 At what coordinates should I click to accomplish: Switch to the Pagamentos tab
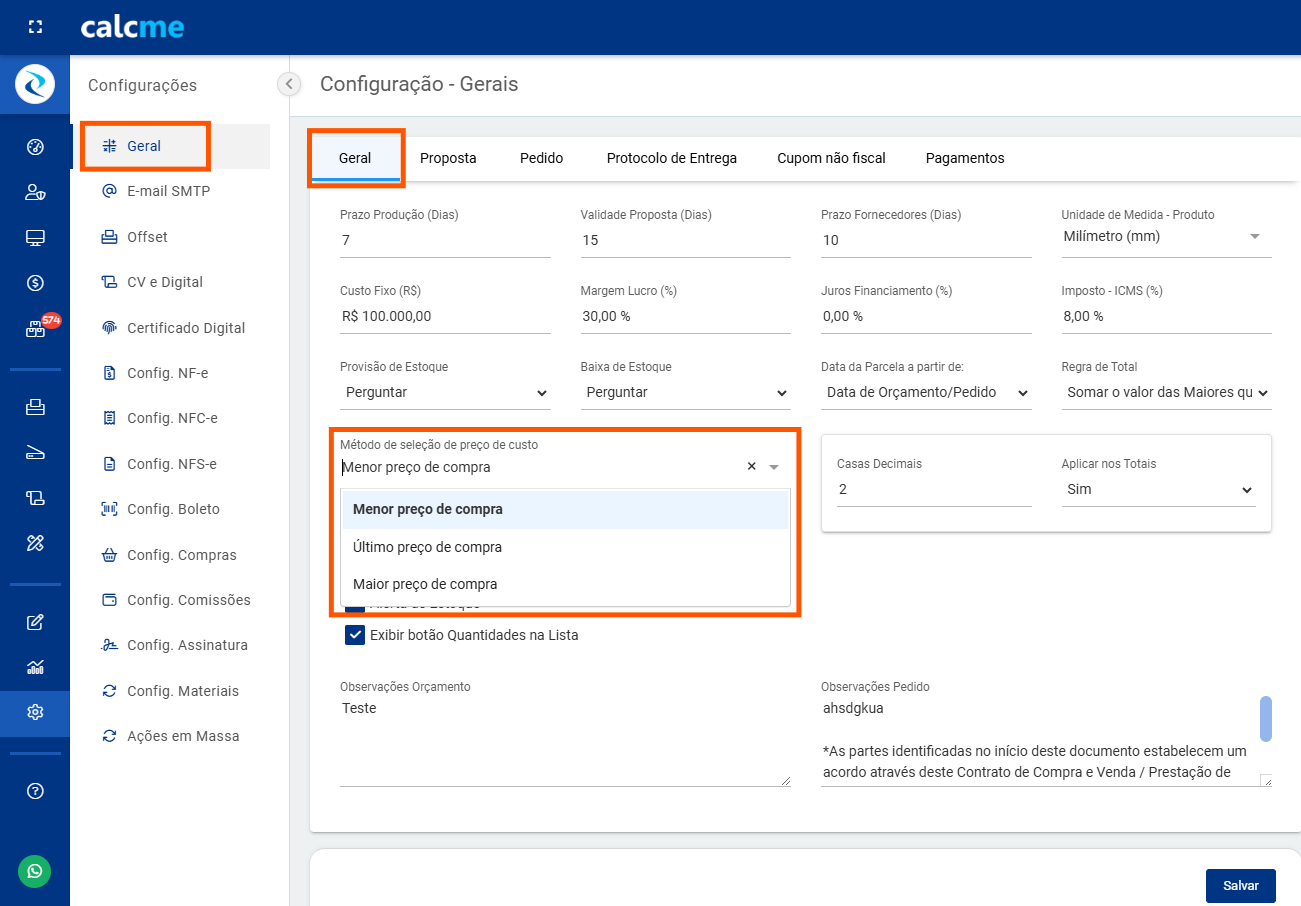pos(964,158)
